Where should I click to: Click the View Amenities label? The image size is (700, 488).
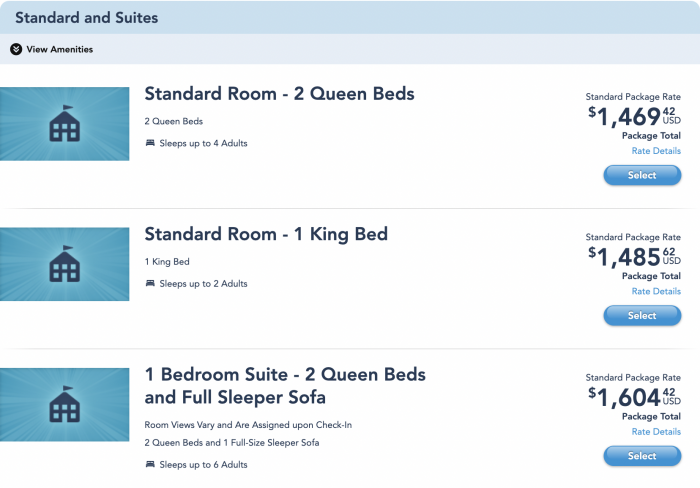pyautogui.click(x=59, y=49)
